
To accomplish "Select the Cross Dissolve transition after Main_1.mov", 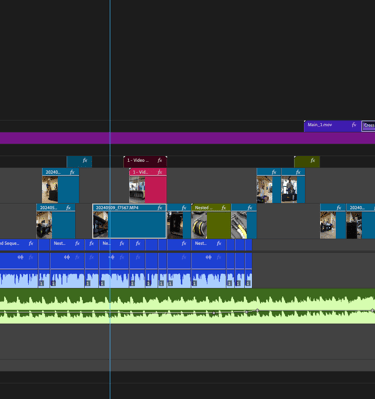I will [368, 126].
